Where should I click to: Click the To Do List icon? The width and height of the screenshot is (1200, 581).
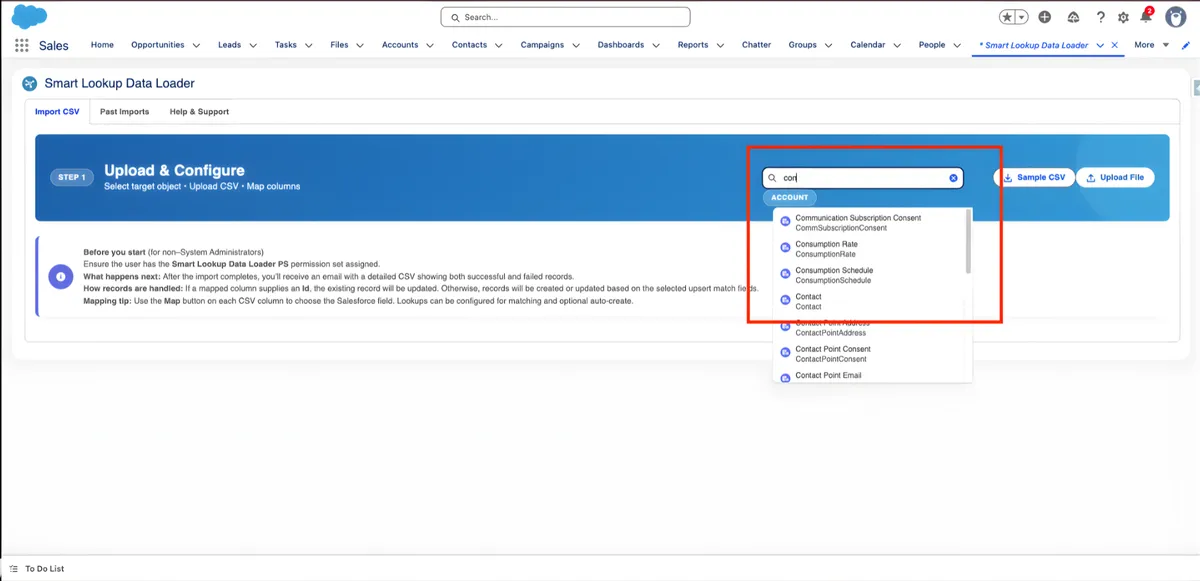pyautogui.click(x=14, y=569)
